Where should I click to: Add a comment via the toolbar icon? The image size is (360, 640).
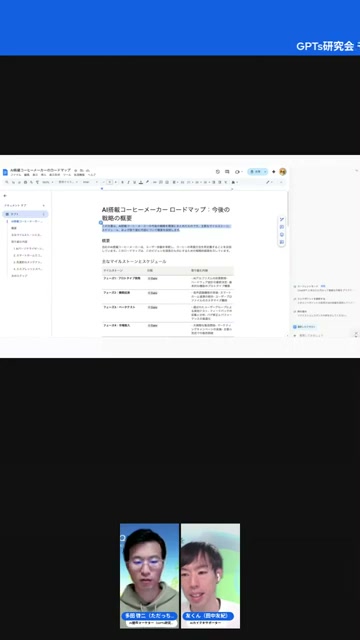point(161,182)
